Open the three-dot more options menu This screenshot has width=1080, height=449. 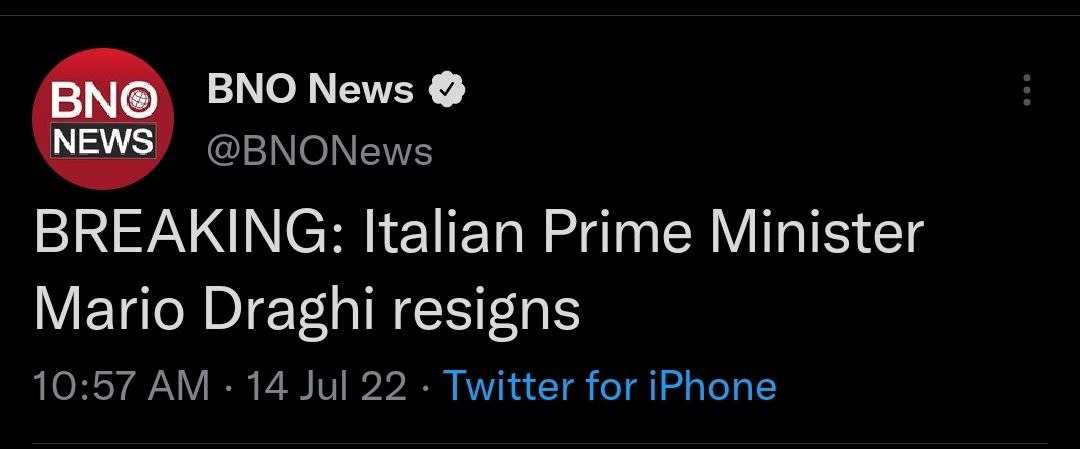click(x=1025, y=90)
